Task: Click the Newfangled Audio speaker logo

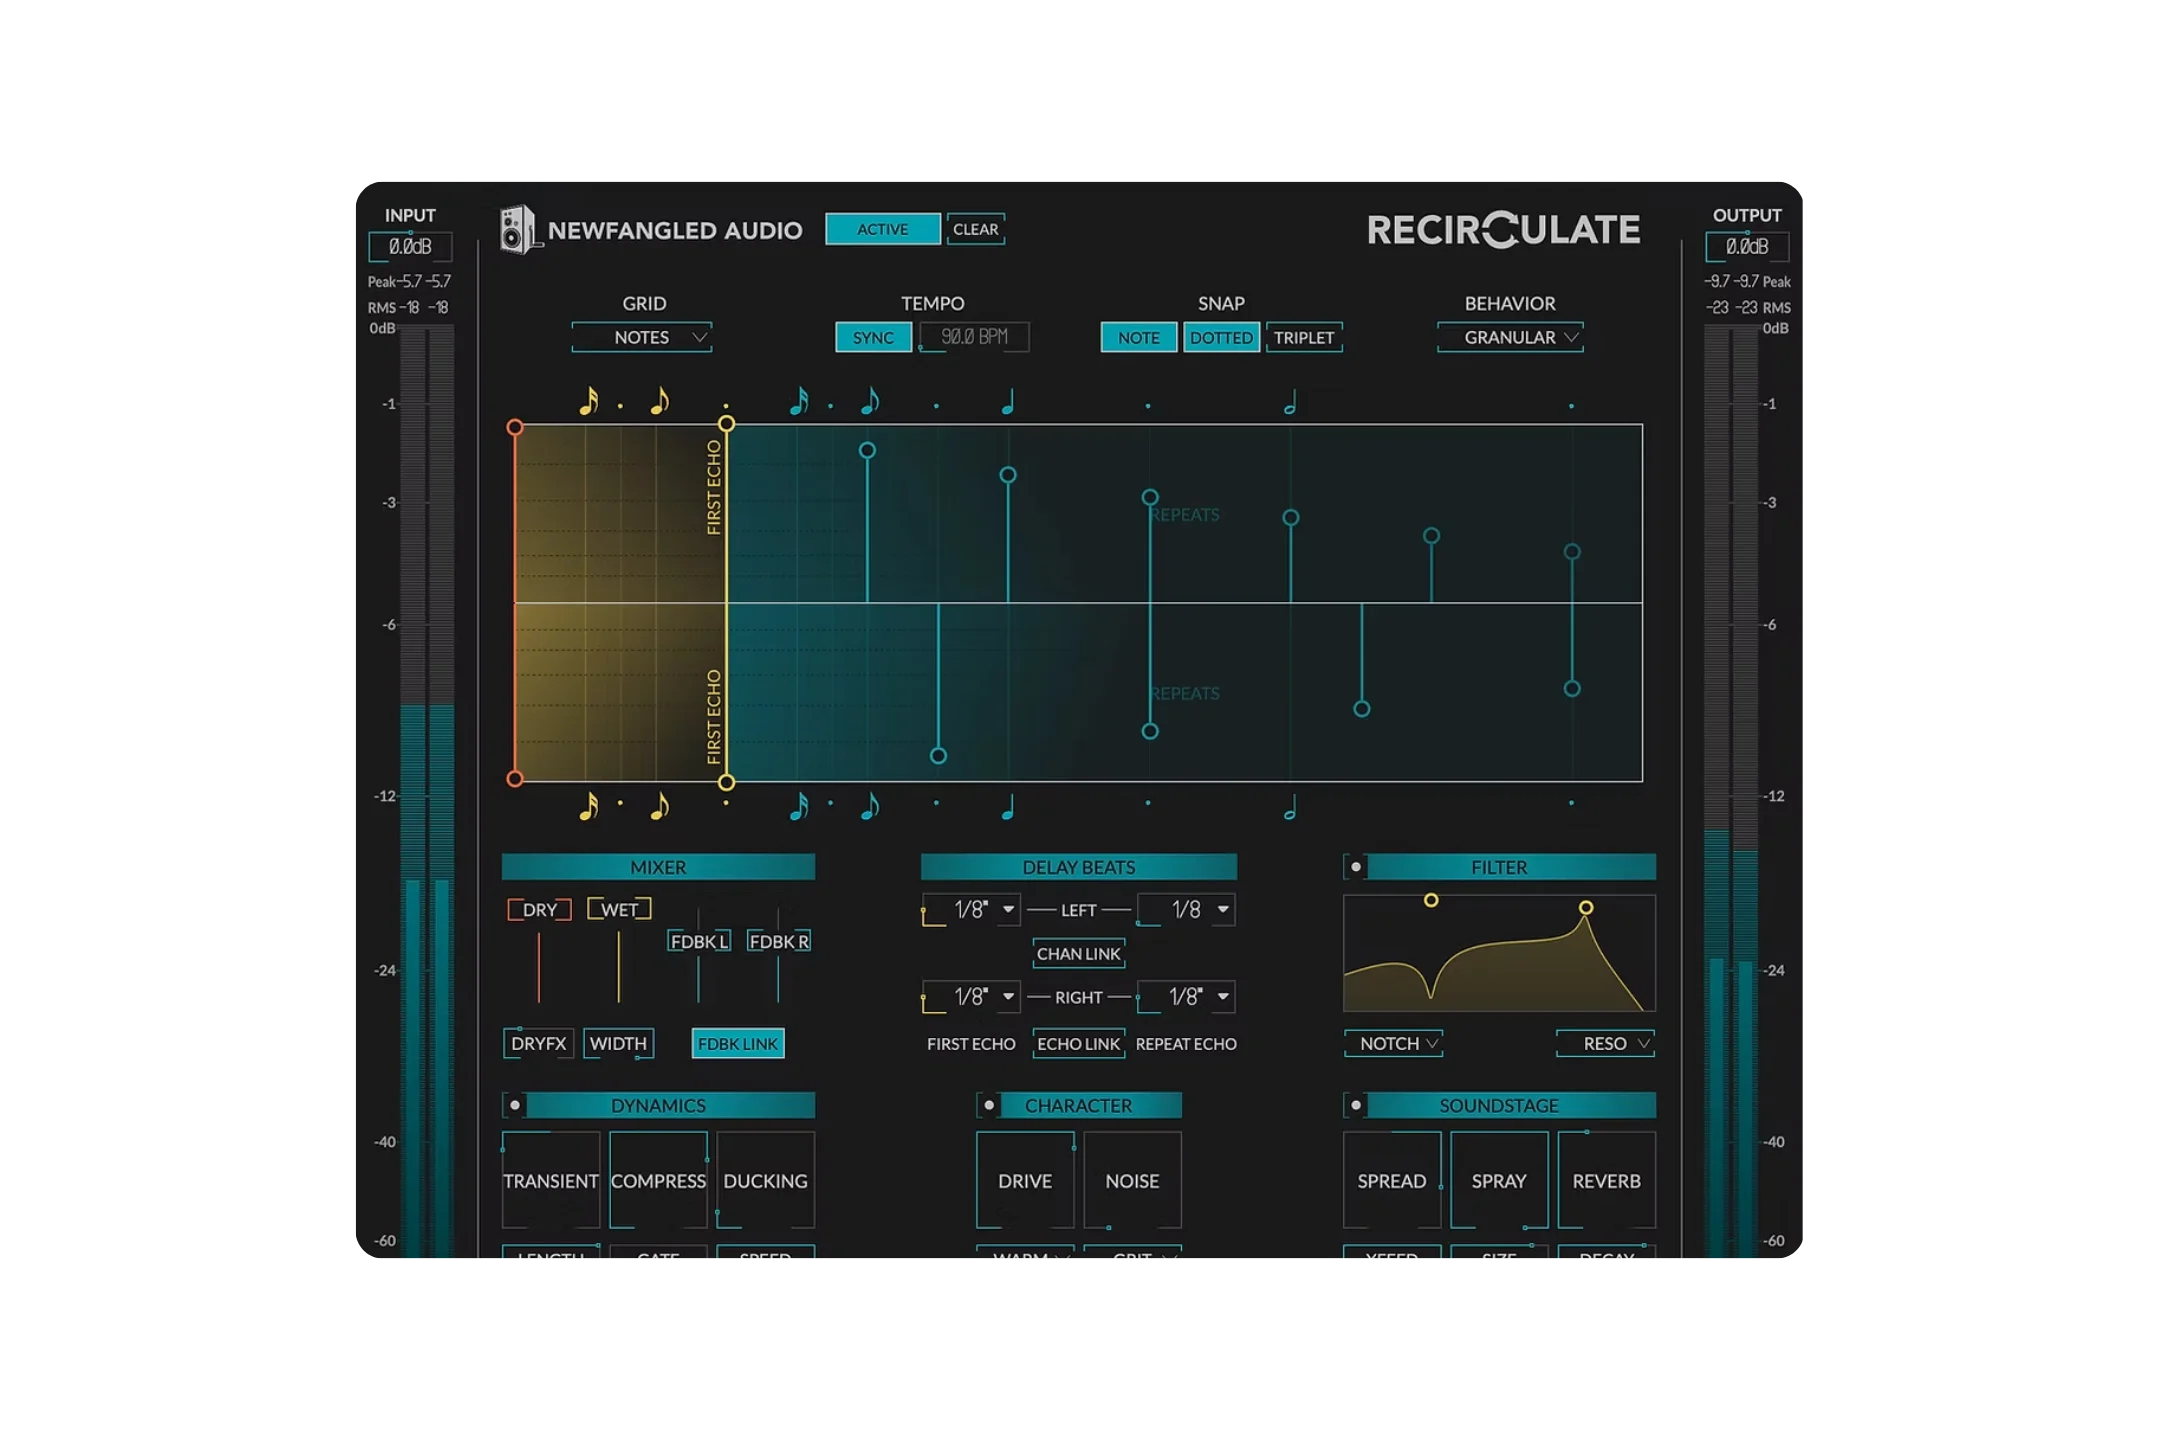Action: pyautogui.click(x=519, y=230)
